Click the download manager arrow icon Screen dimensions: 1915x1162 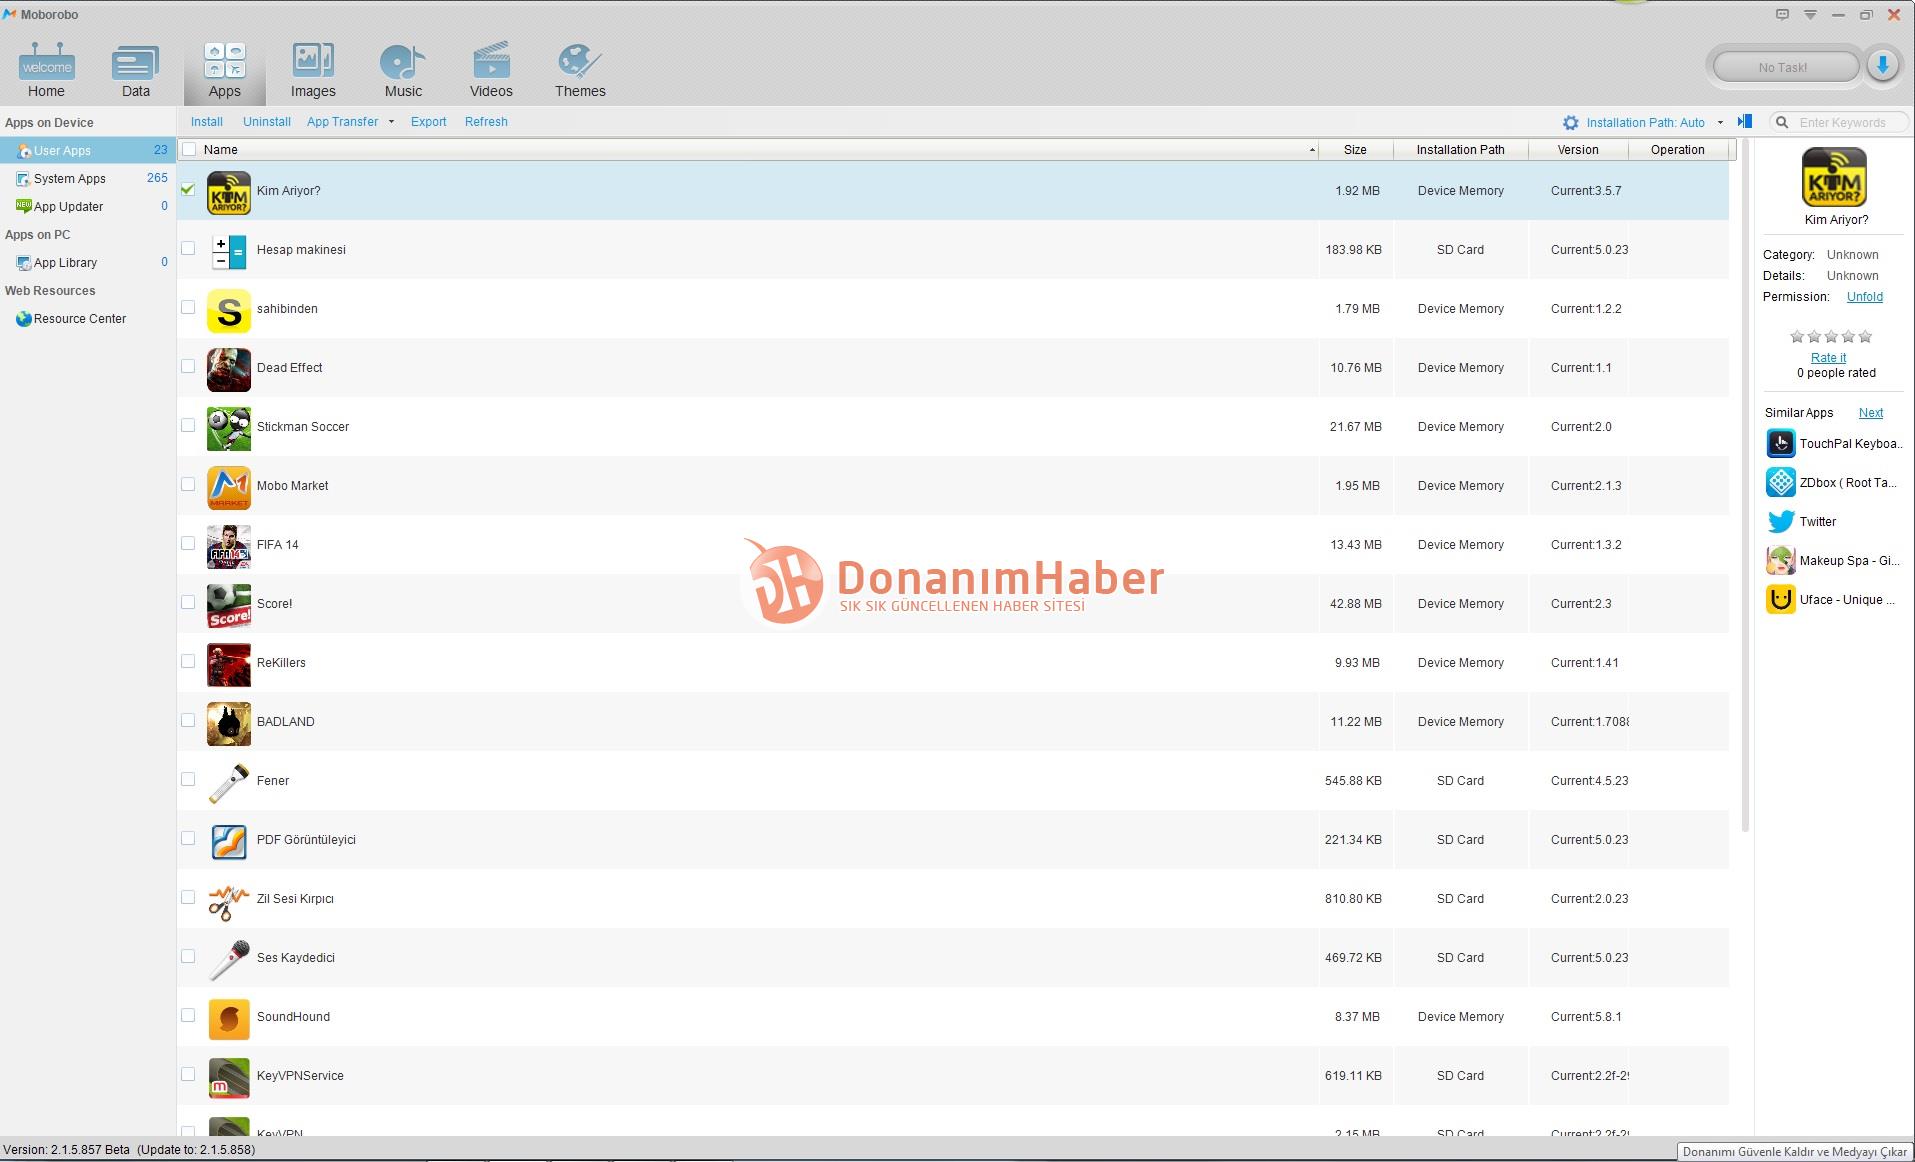pos(1883,66)
